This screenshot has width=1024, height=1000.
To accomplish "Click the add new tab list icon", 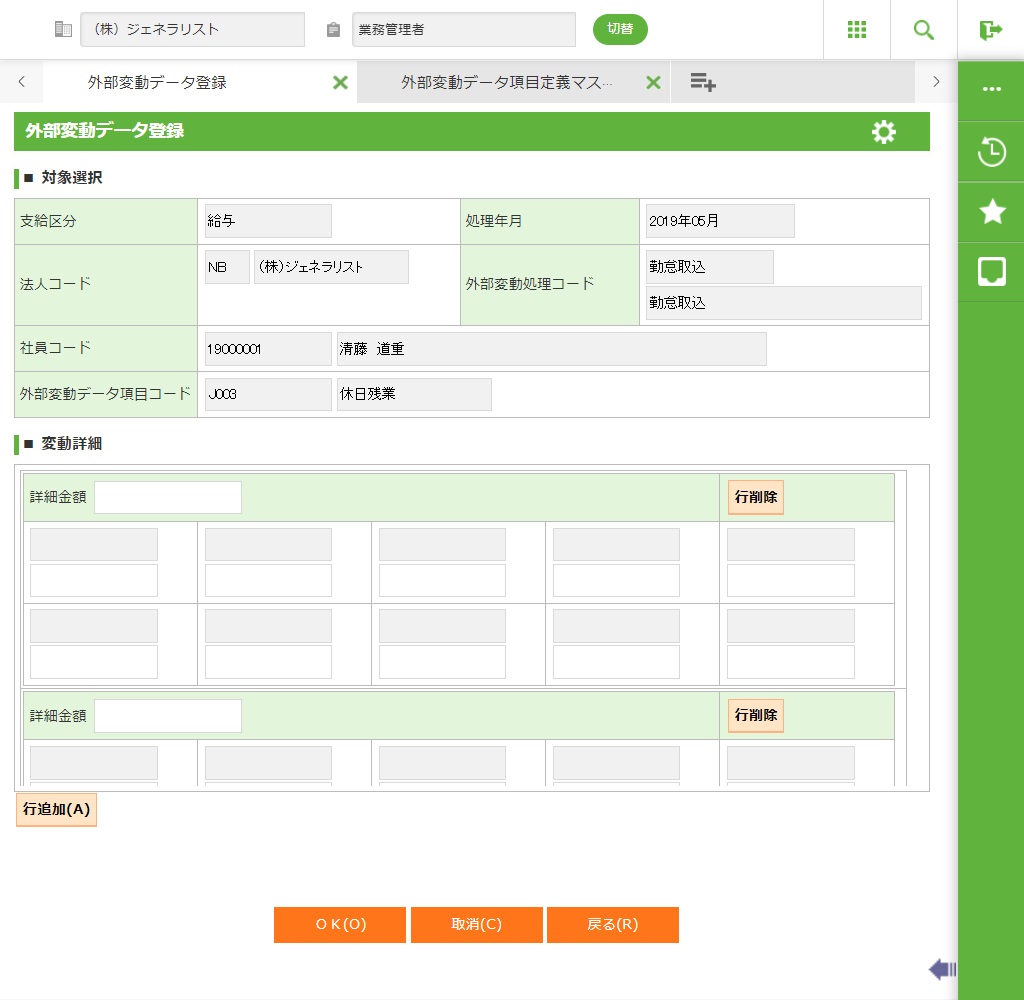I will [703, 83].
